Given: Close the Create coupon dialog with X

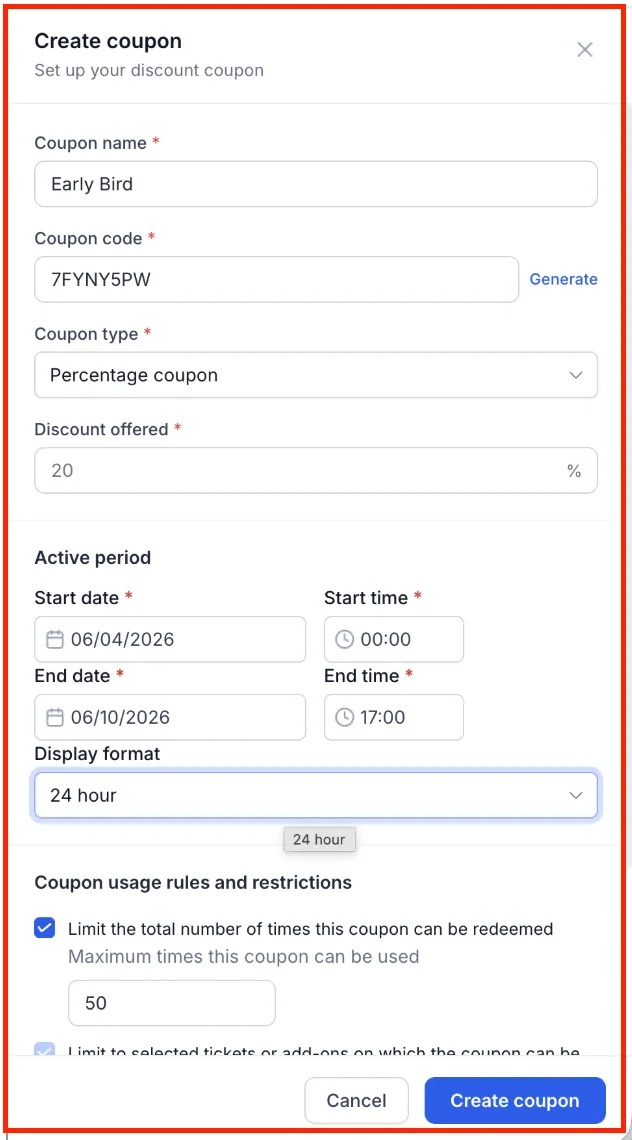Looking at the screenshot, I should coord(585,49).
